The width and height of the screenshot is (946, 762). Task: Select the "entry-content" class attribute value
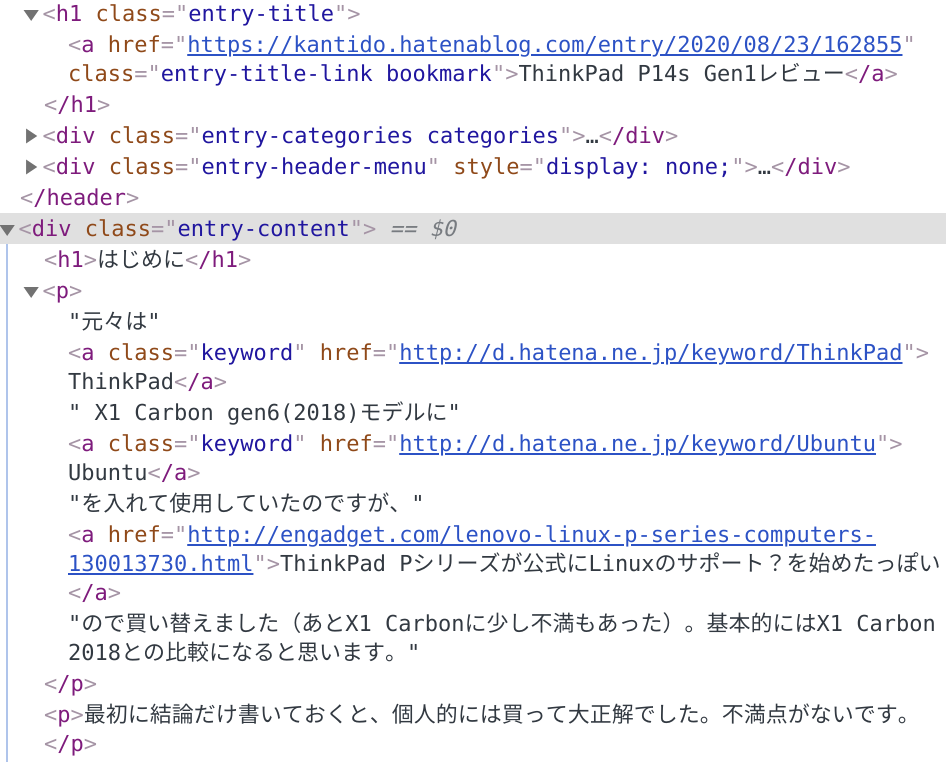pos(263,229)
